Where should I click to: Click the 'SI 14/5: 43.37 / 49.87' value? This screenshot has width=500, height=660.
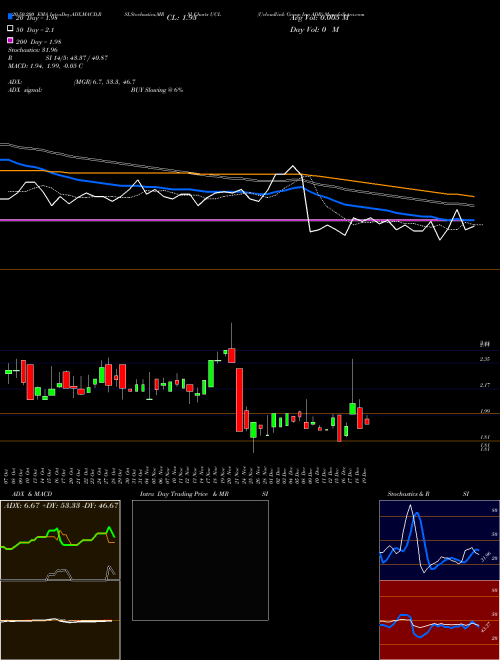tap(77, 58)
